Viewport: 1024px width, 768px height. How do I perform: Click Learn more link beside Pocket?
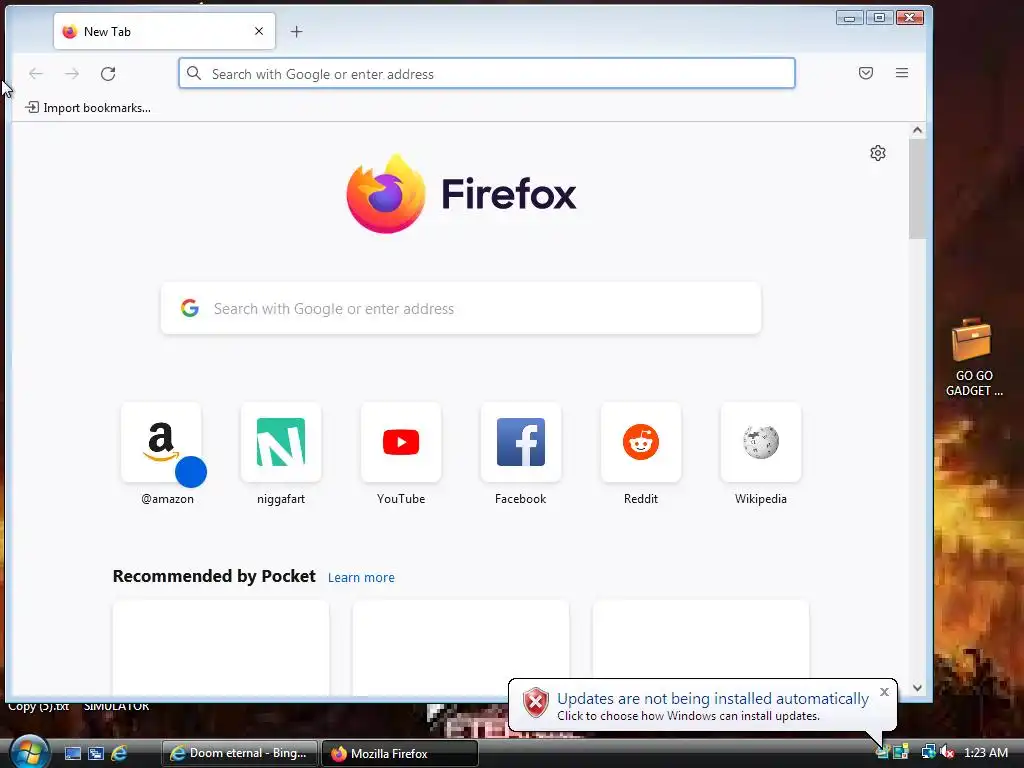[x=361, y=577]
